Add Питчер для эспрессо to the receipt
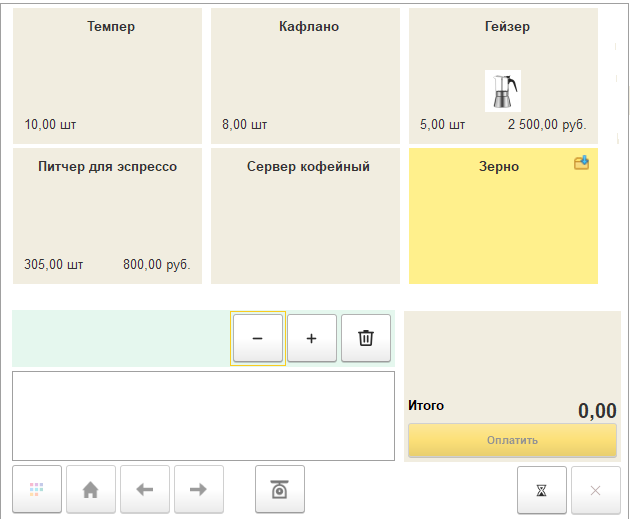Viewport: 630px width, 519px height. (107, 215)
